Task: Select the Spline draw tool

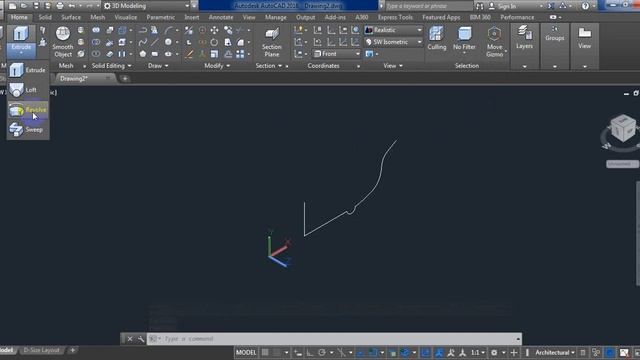Action: click(x=142, y=42)
